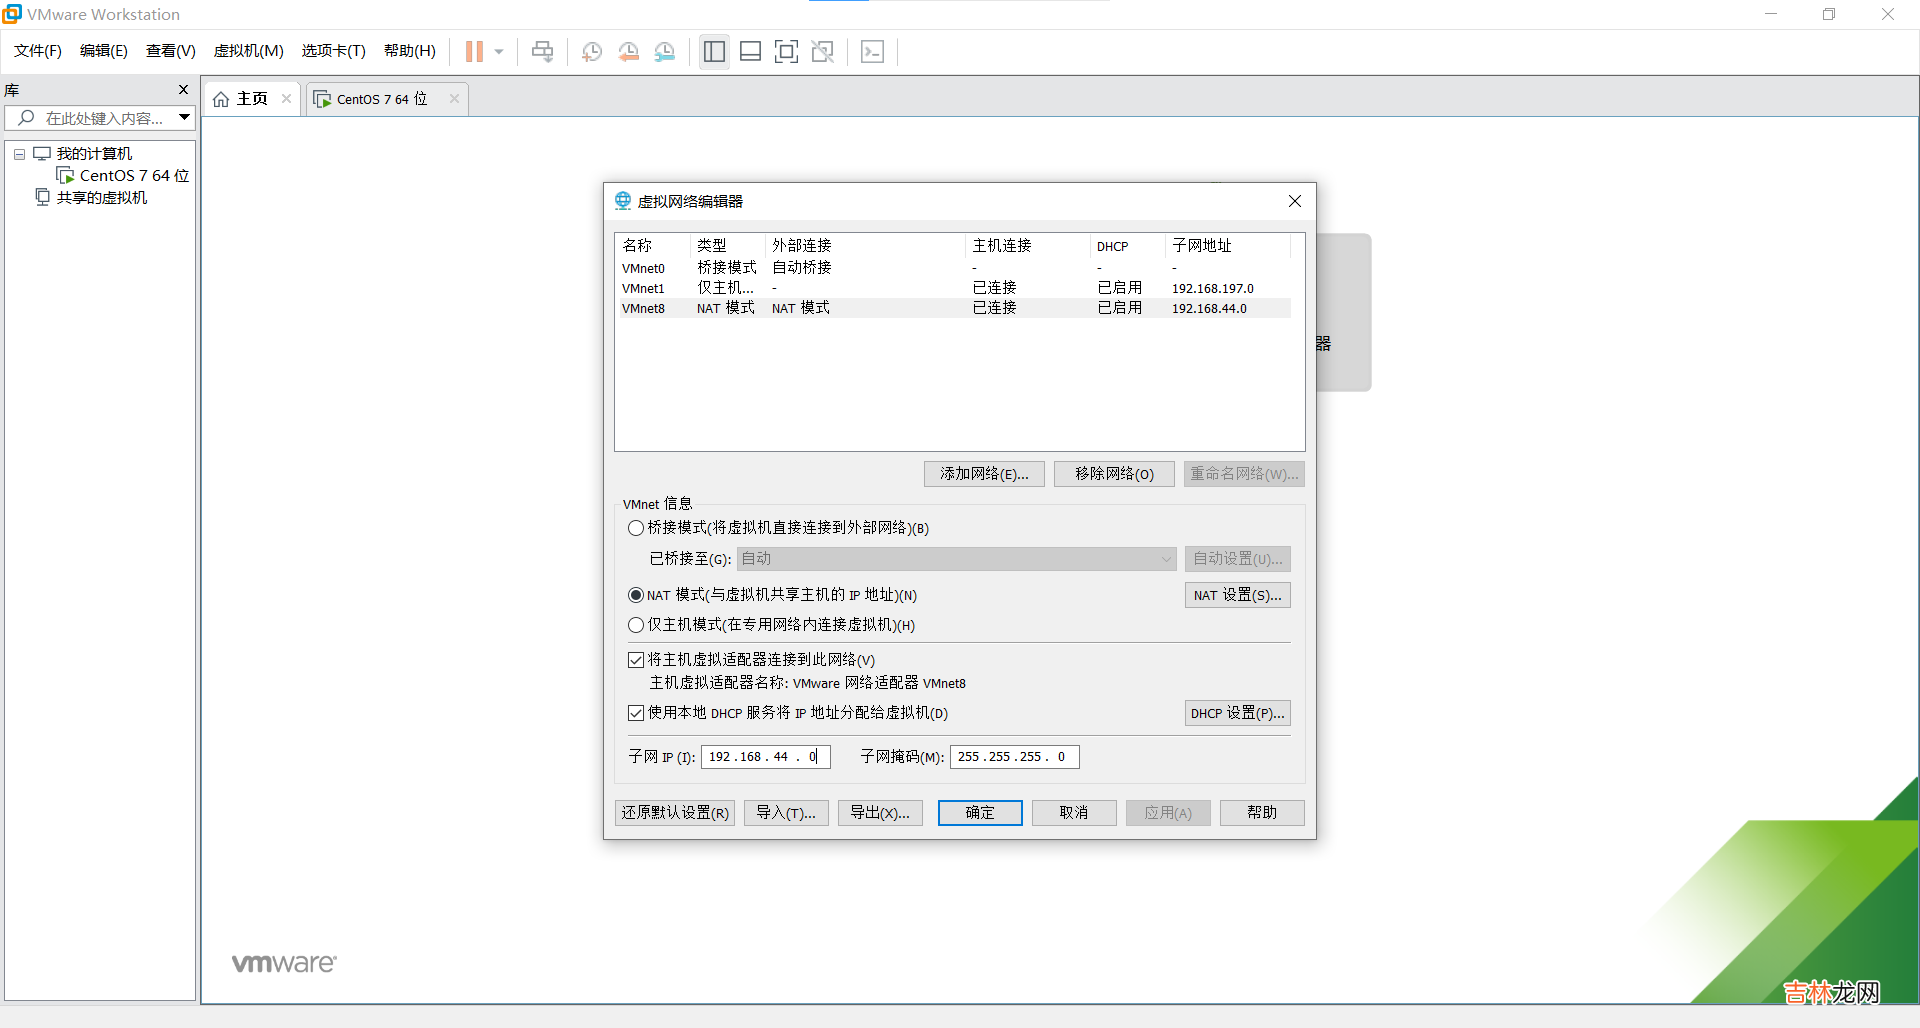The image size is (1920, 1028).
Task: Select CentOS 7 64 位 in library tree
Action: tap(134, 176)
